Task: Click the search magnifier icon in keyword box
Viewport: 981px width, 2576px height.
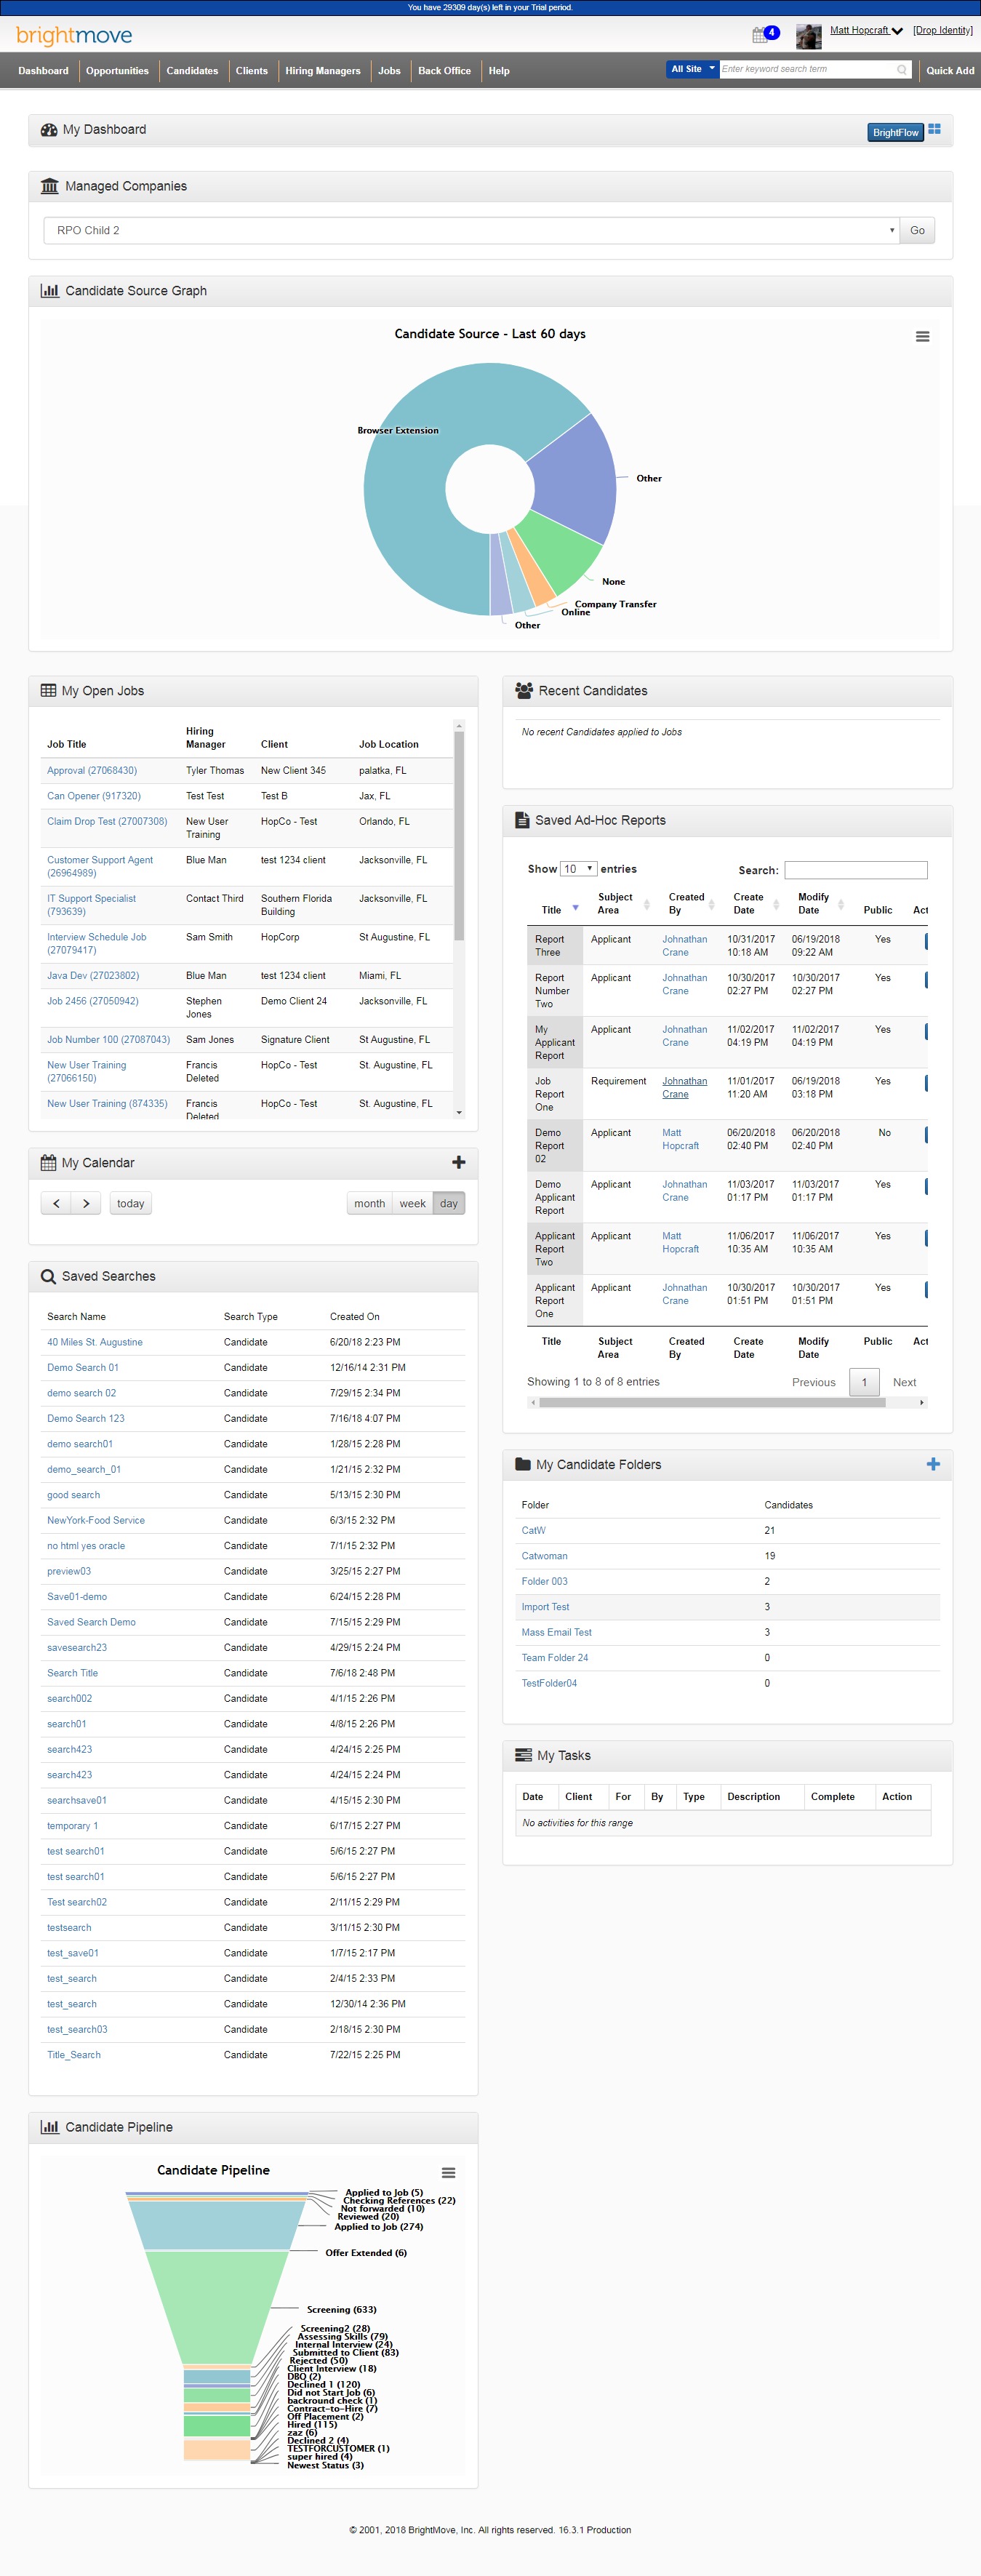Action: coord(901,70)
